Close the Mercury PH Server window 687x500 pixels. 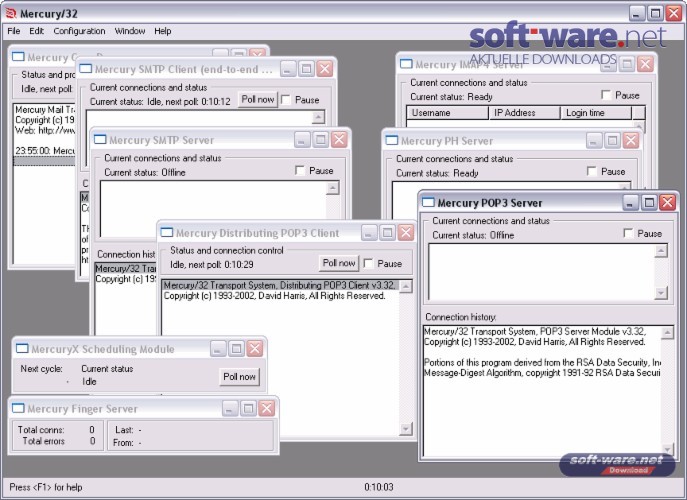click(x=631, y=141)
